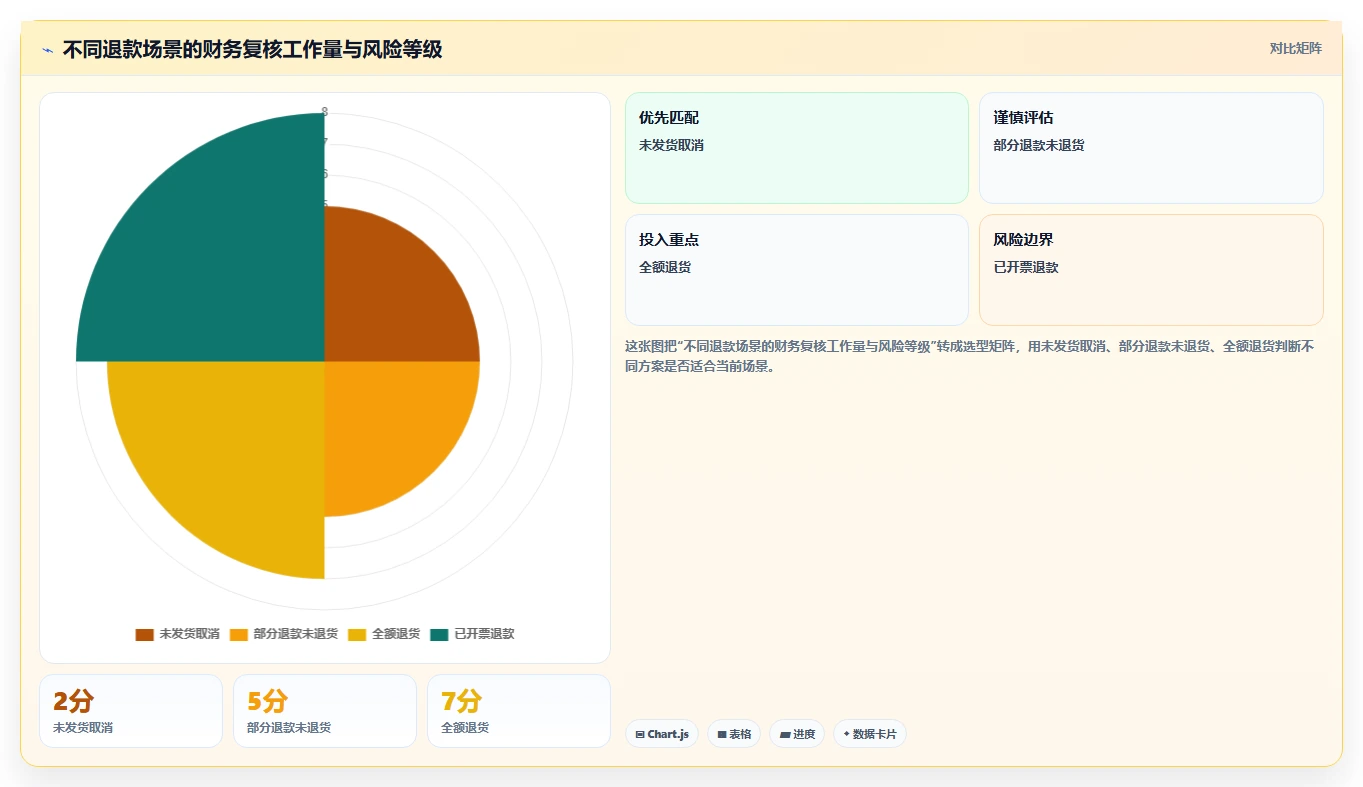Image resolution: width=1363 pixels, height=787 pixels.
Task: Select the 2分 未发货取消 stat card
Action: tap(131, 711)
